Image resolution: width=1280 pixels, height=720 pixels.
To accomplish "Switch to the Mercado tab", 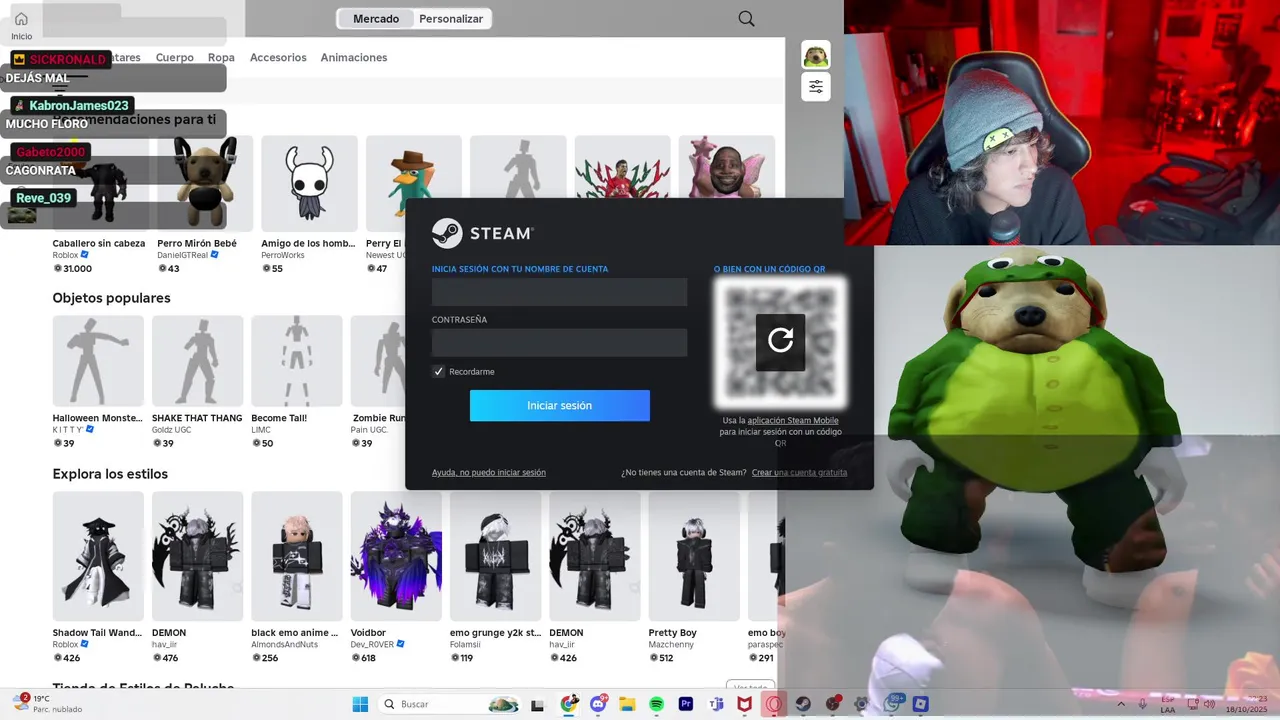I will pos(376,19).
